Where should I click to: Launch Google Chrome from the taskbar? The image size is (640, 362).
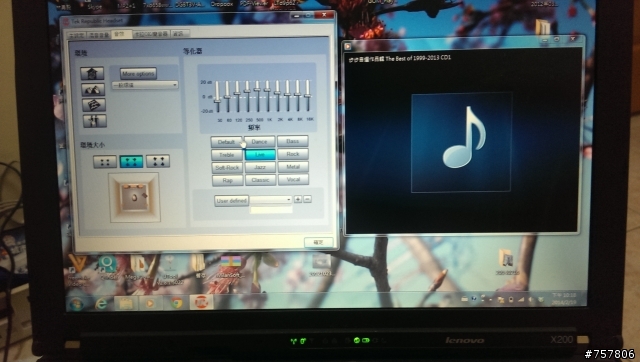176,303
